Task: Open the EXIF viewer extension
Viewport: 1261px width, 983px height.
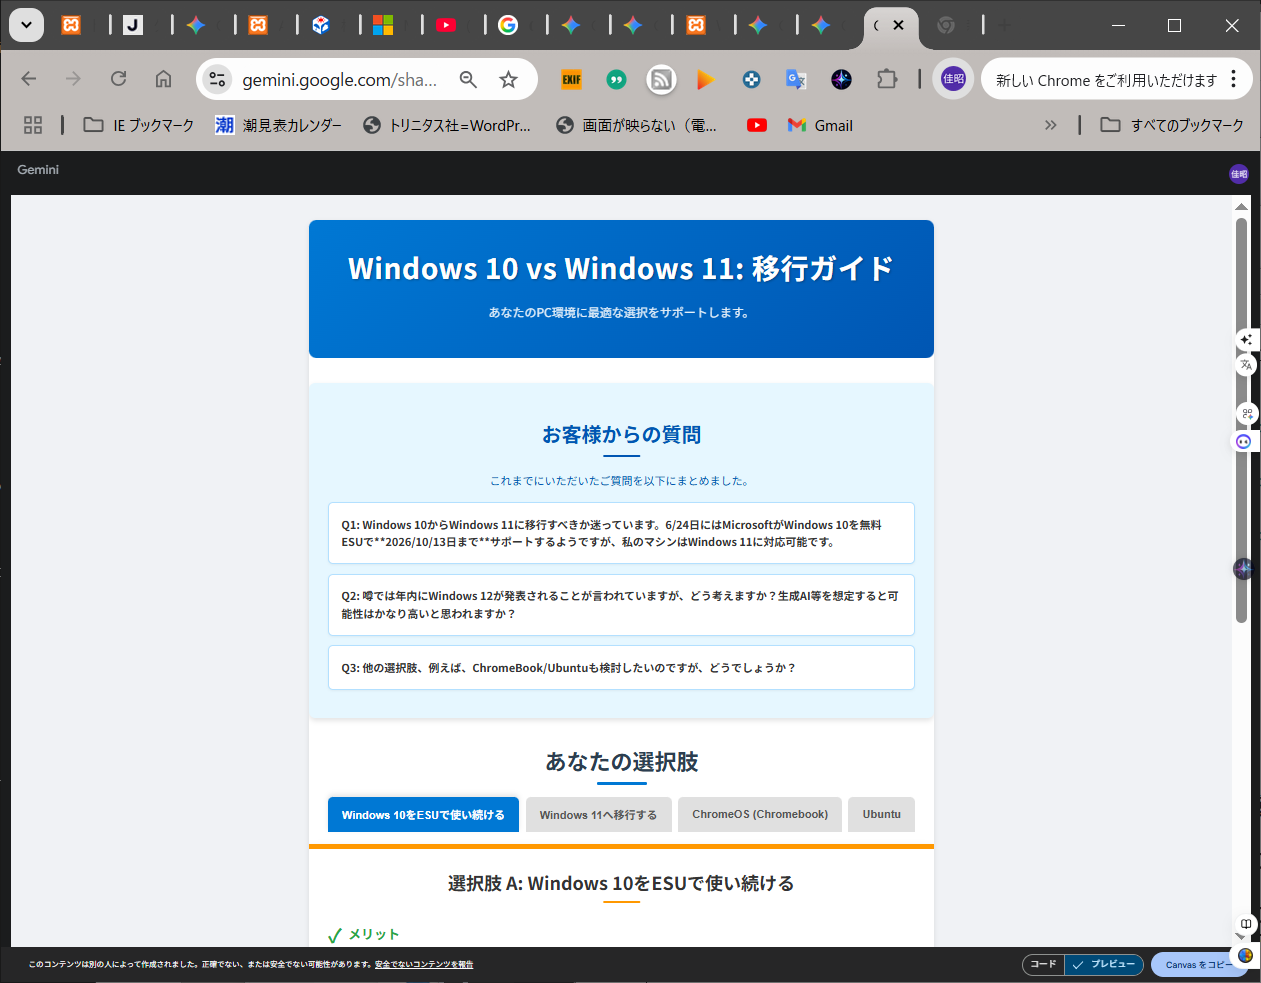Action: tap(571, 79)
